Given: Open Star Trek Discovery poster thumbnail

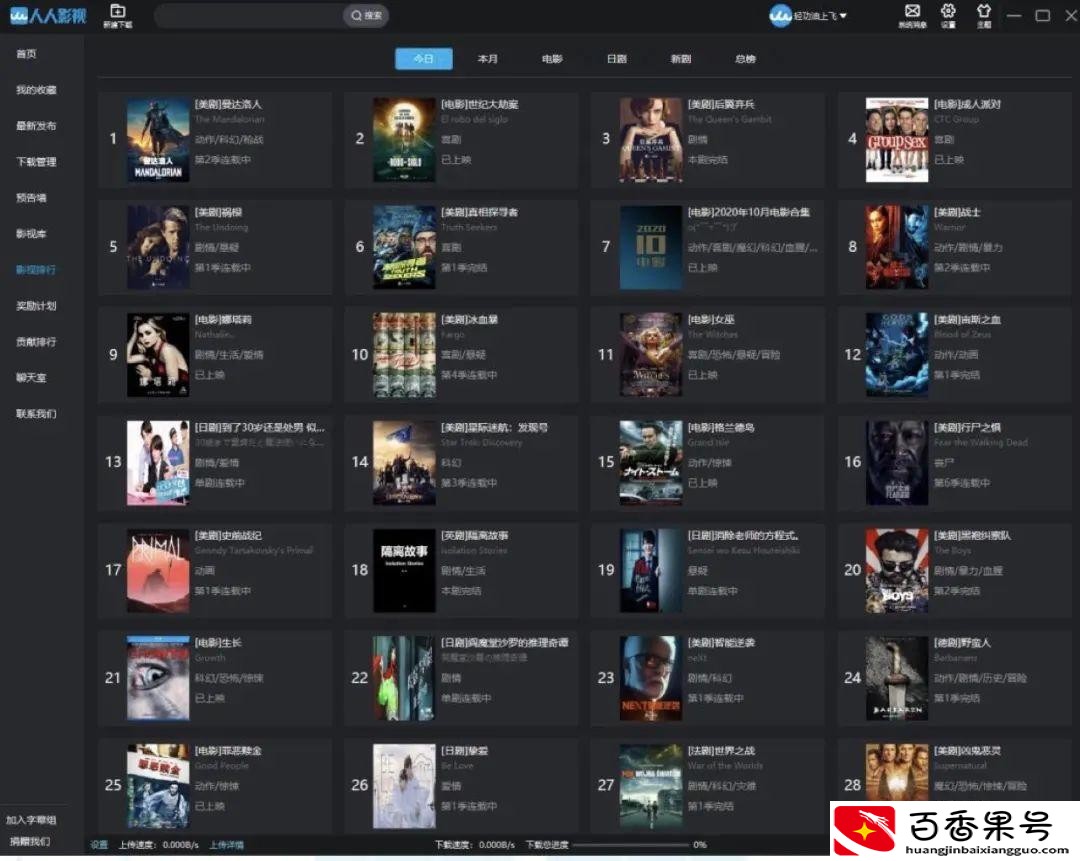Looking at the screenshot, I should pyautogui.click(x=404, y=463).
